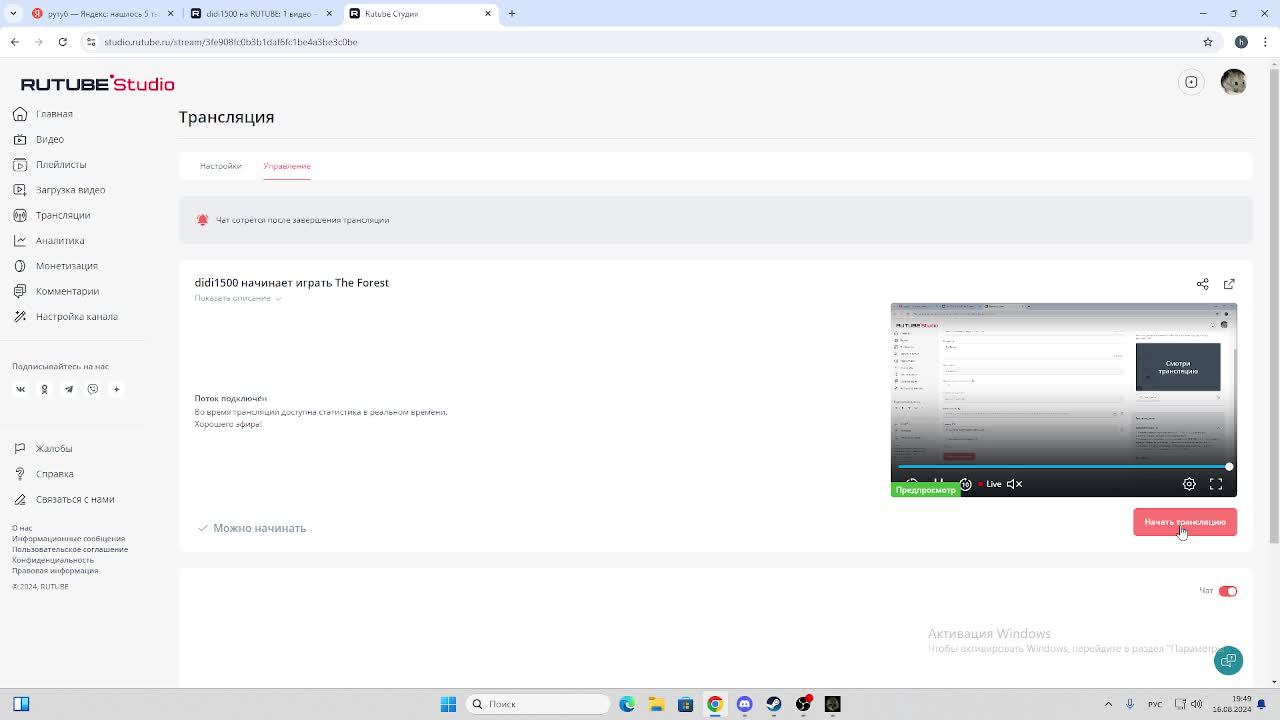Open the user avatar menu
The height and width of the screenshot is (720, 1280).
(1234, 82)
